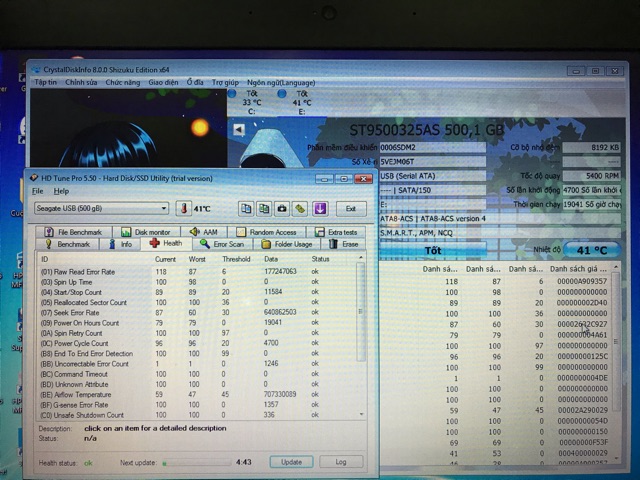This screenshot has width=640, height=480.
Task: Click the thermometer temperature icon
Action: click(182, 208)
